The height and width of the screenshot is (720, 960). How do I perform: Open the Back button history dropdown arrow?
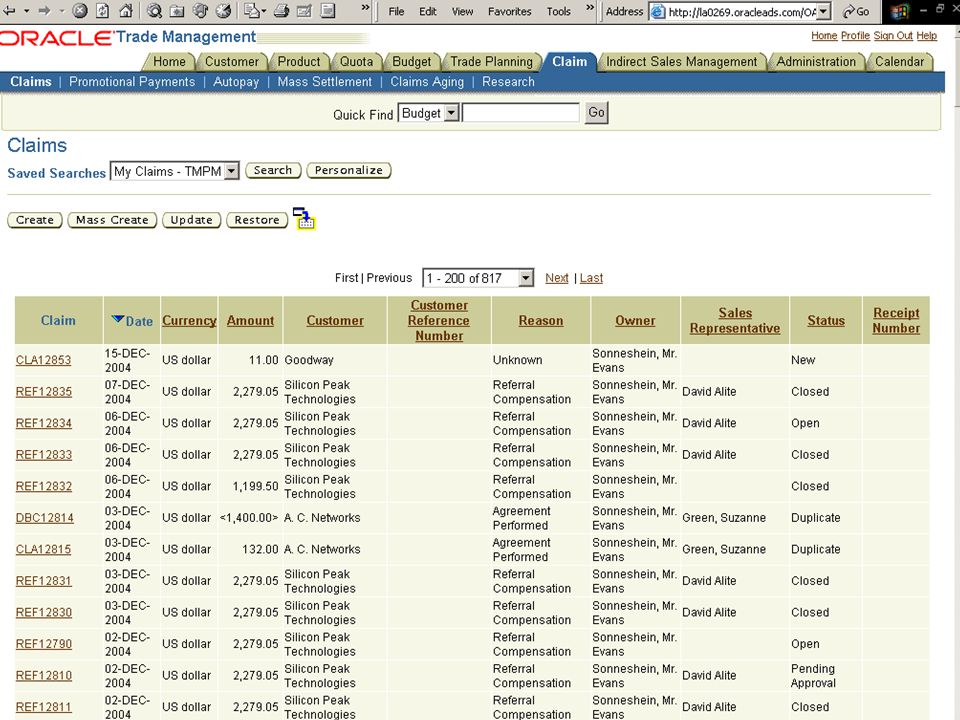click(x=26, y=11)
